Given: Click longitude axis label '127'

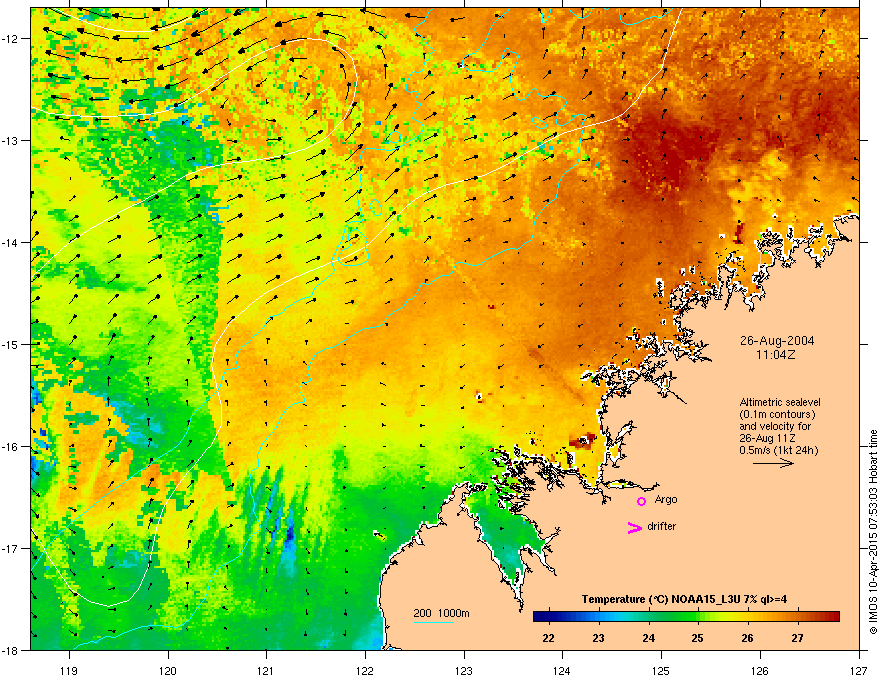Looking at the screenshot, I should point(859,670).
